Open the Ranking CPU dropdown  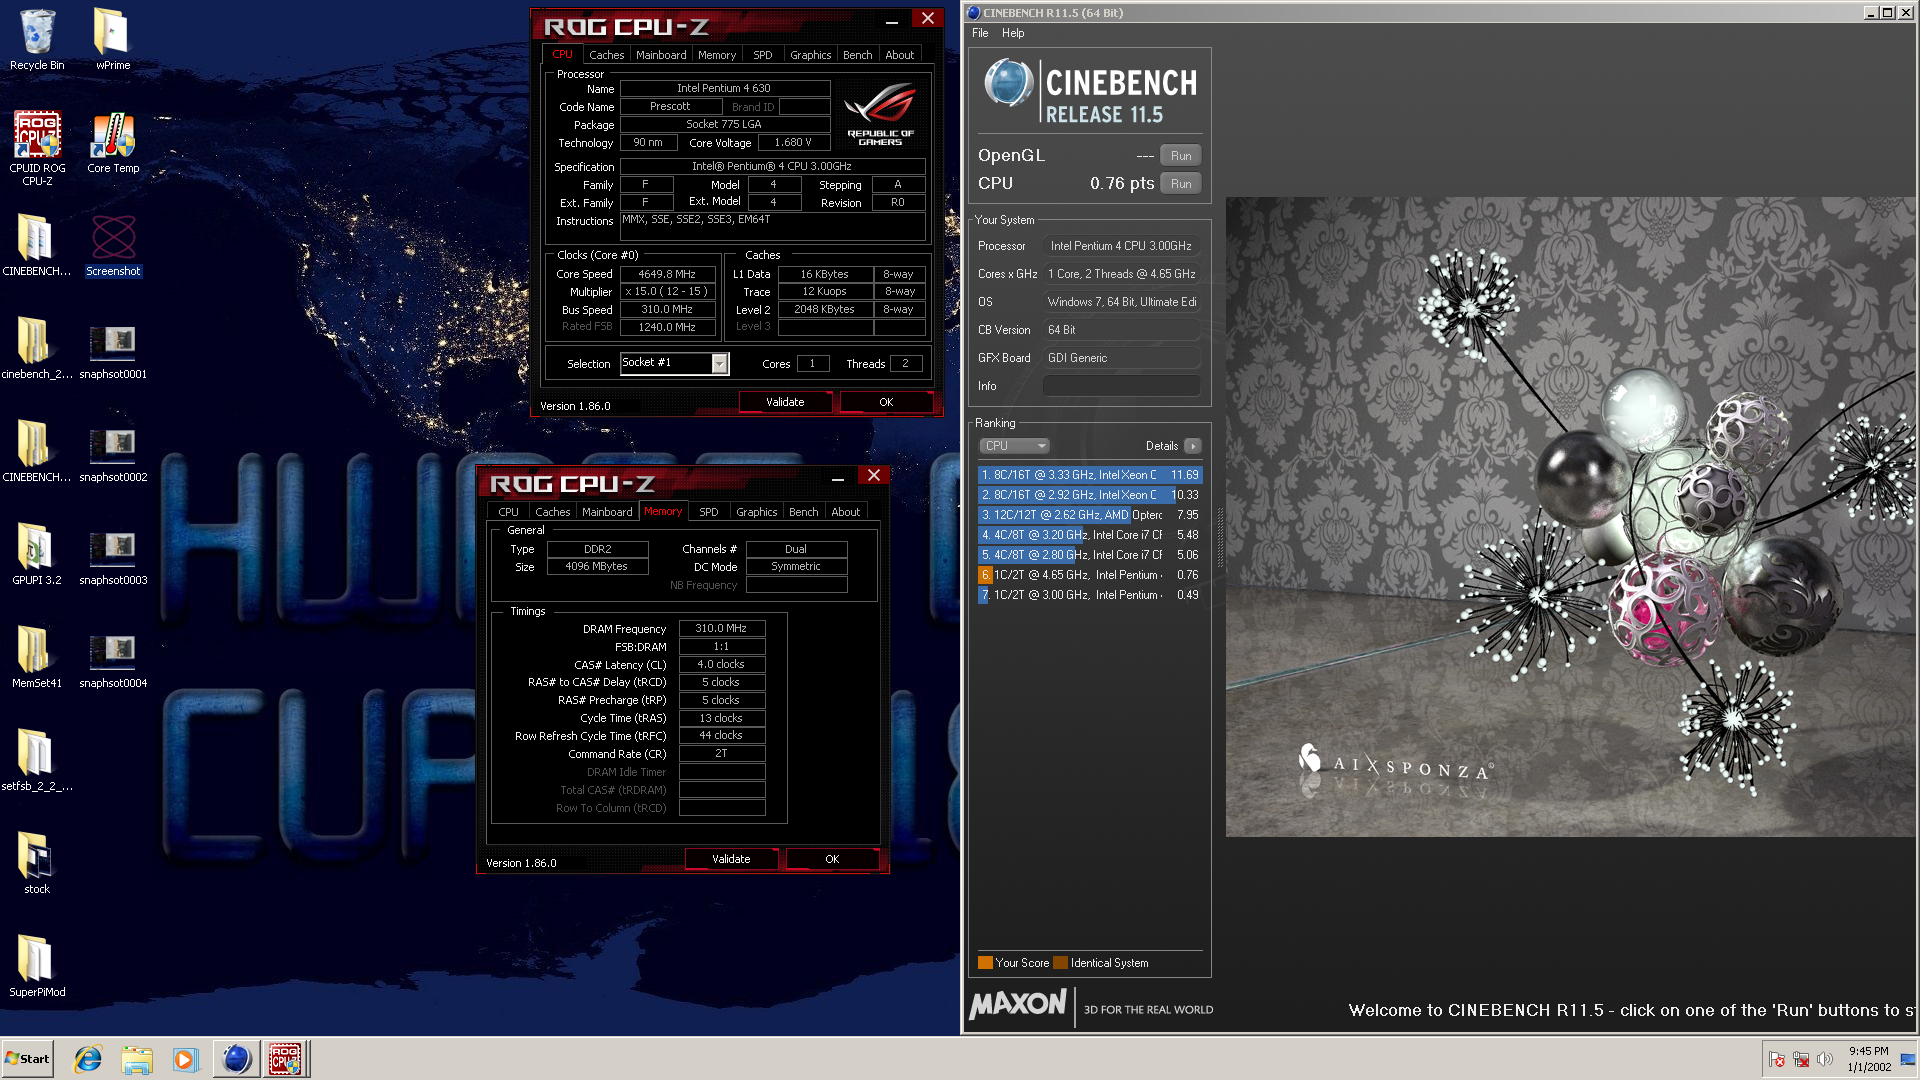tap(1014, 446)
